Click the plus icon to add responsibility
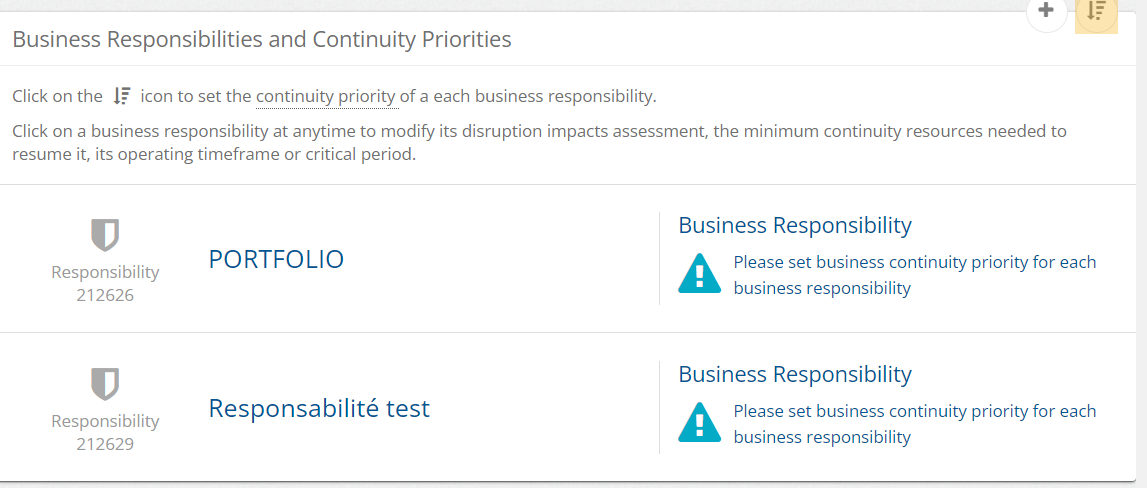The height and width of the screenshot is (488, 1147). pos(1046,12)
